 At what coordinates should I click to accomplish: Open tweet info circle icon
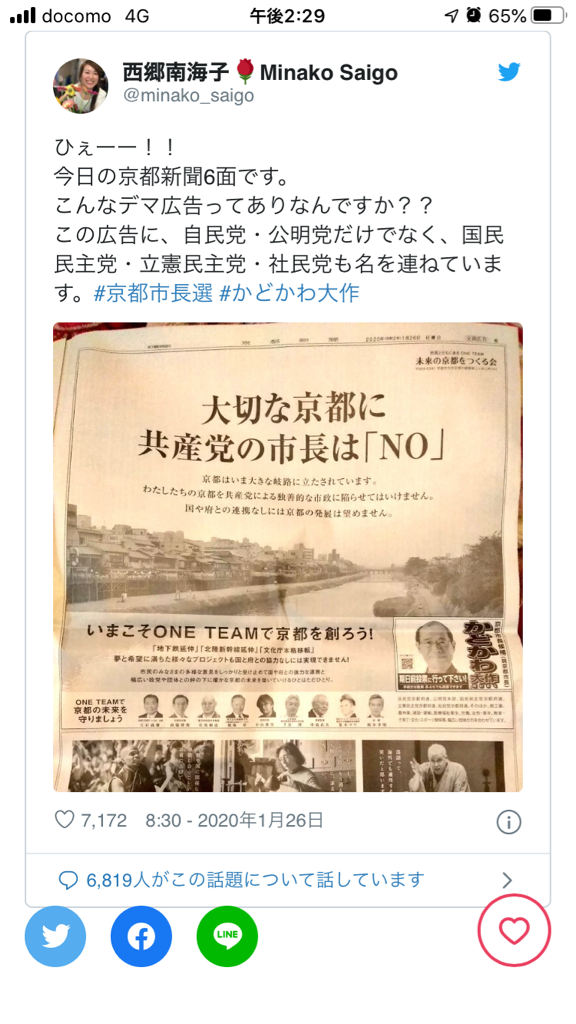(509, 822)
